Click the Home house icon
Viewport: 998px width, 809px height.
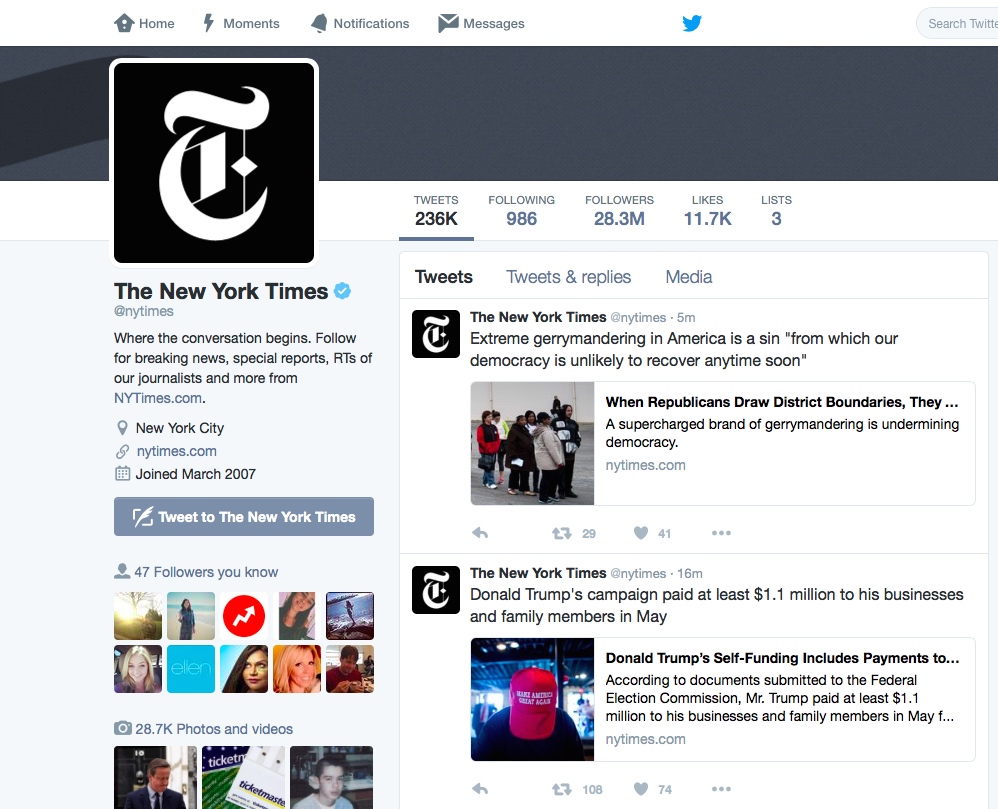click(123, 24)
